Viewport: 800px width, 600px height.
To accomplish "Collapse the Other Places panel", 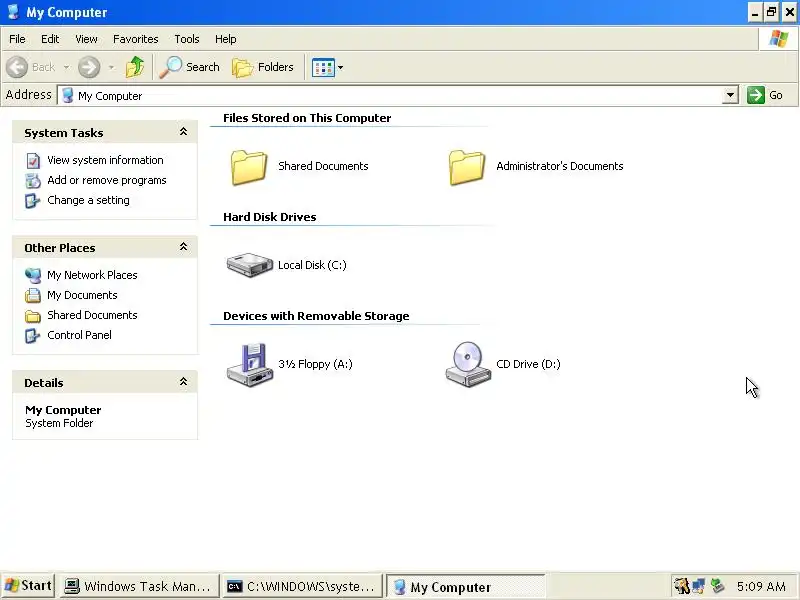I will click(183, 247).
